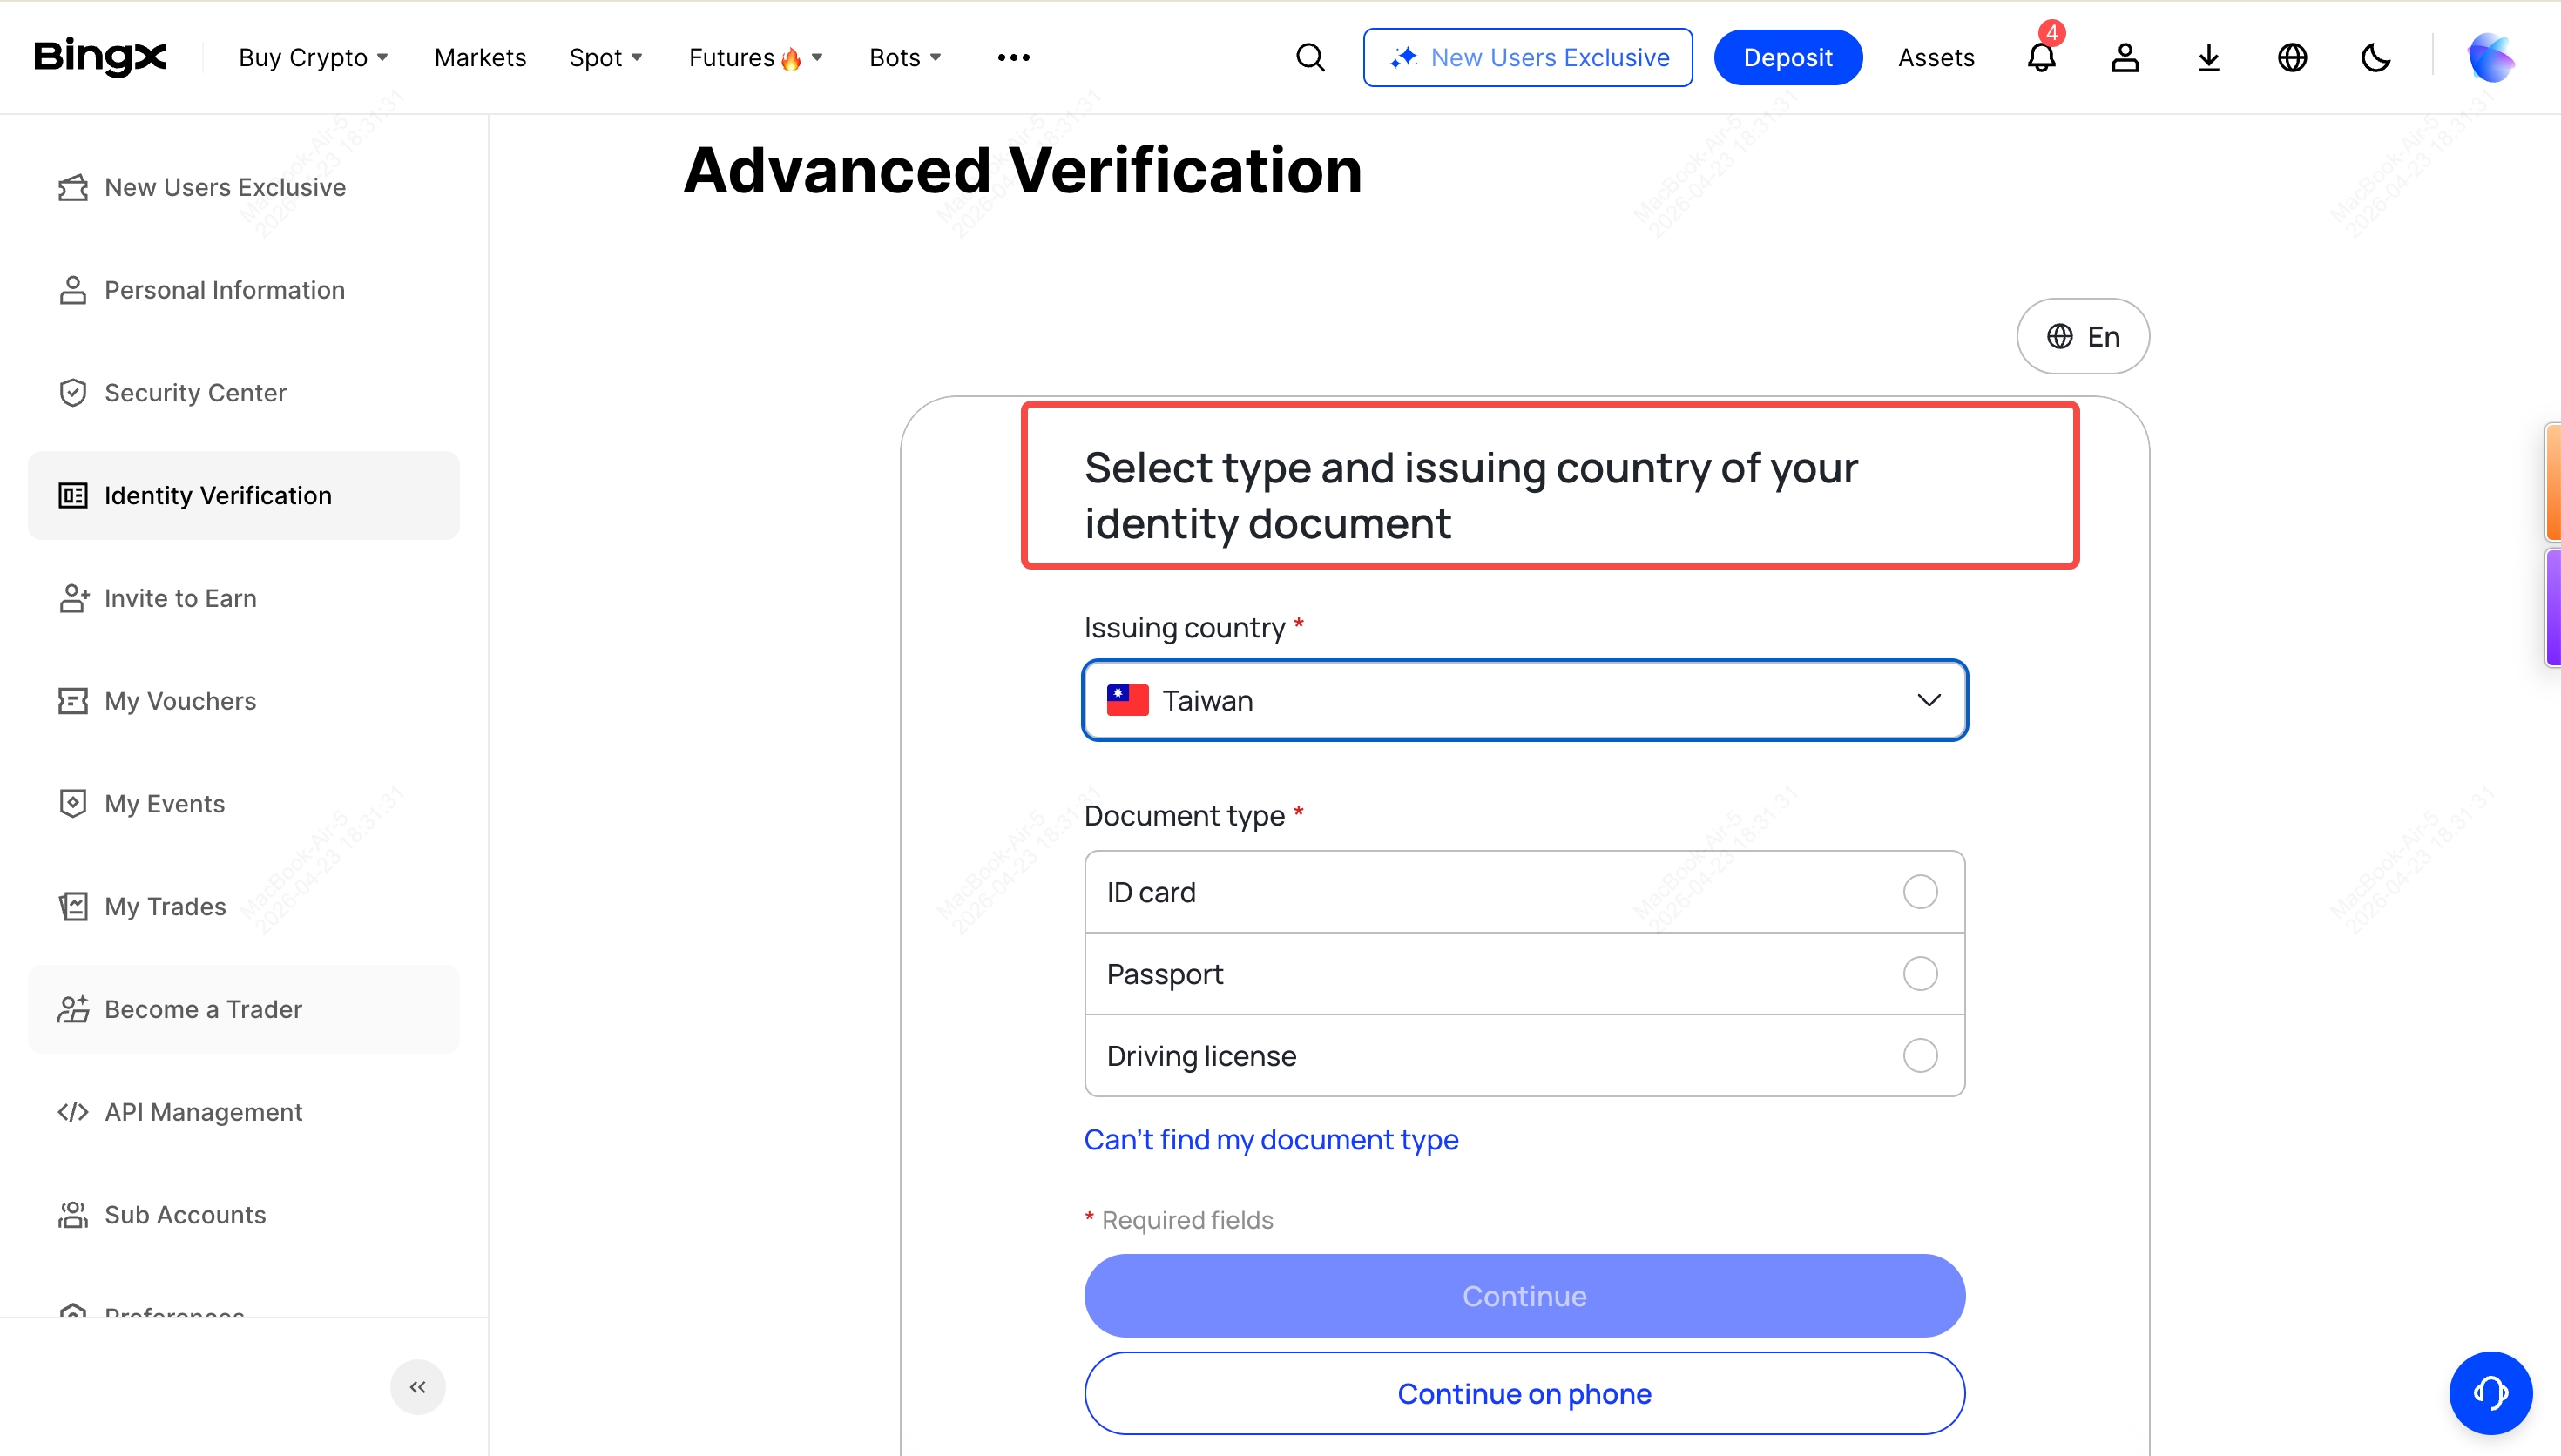Click Can't find my document type link
This screenshot has height=1456, width=2561.
[x=1271, y=1139]
